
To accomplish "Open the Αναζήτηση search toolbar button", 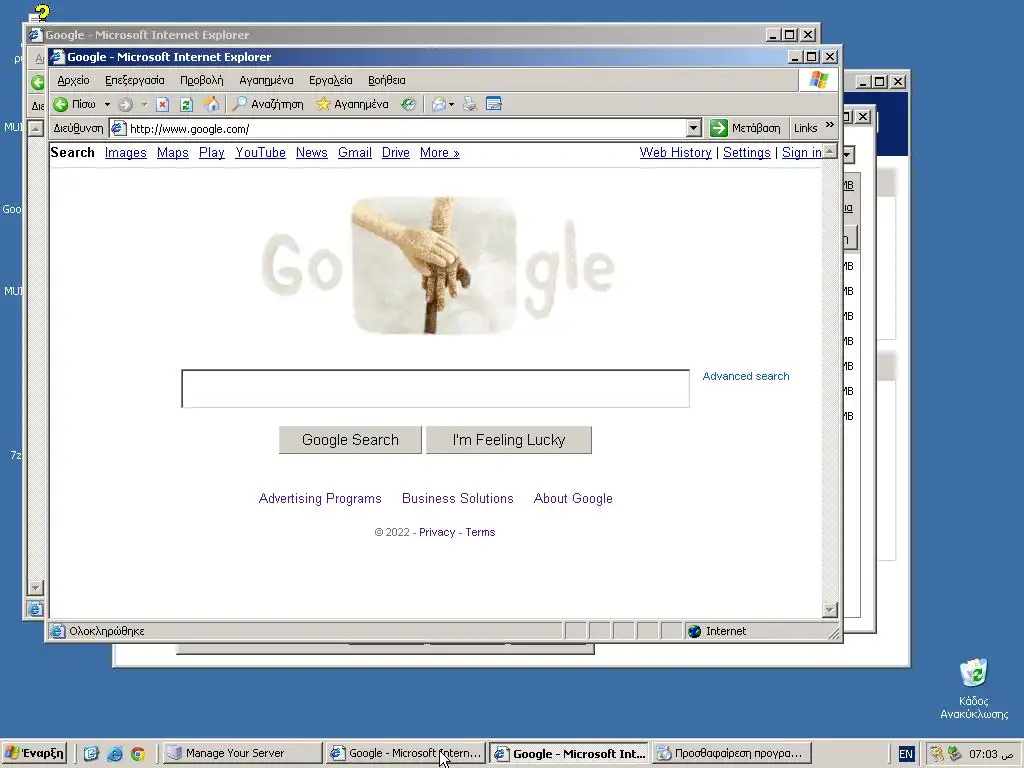I will [x=268, y=104].
